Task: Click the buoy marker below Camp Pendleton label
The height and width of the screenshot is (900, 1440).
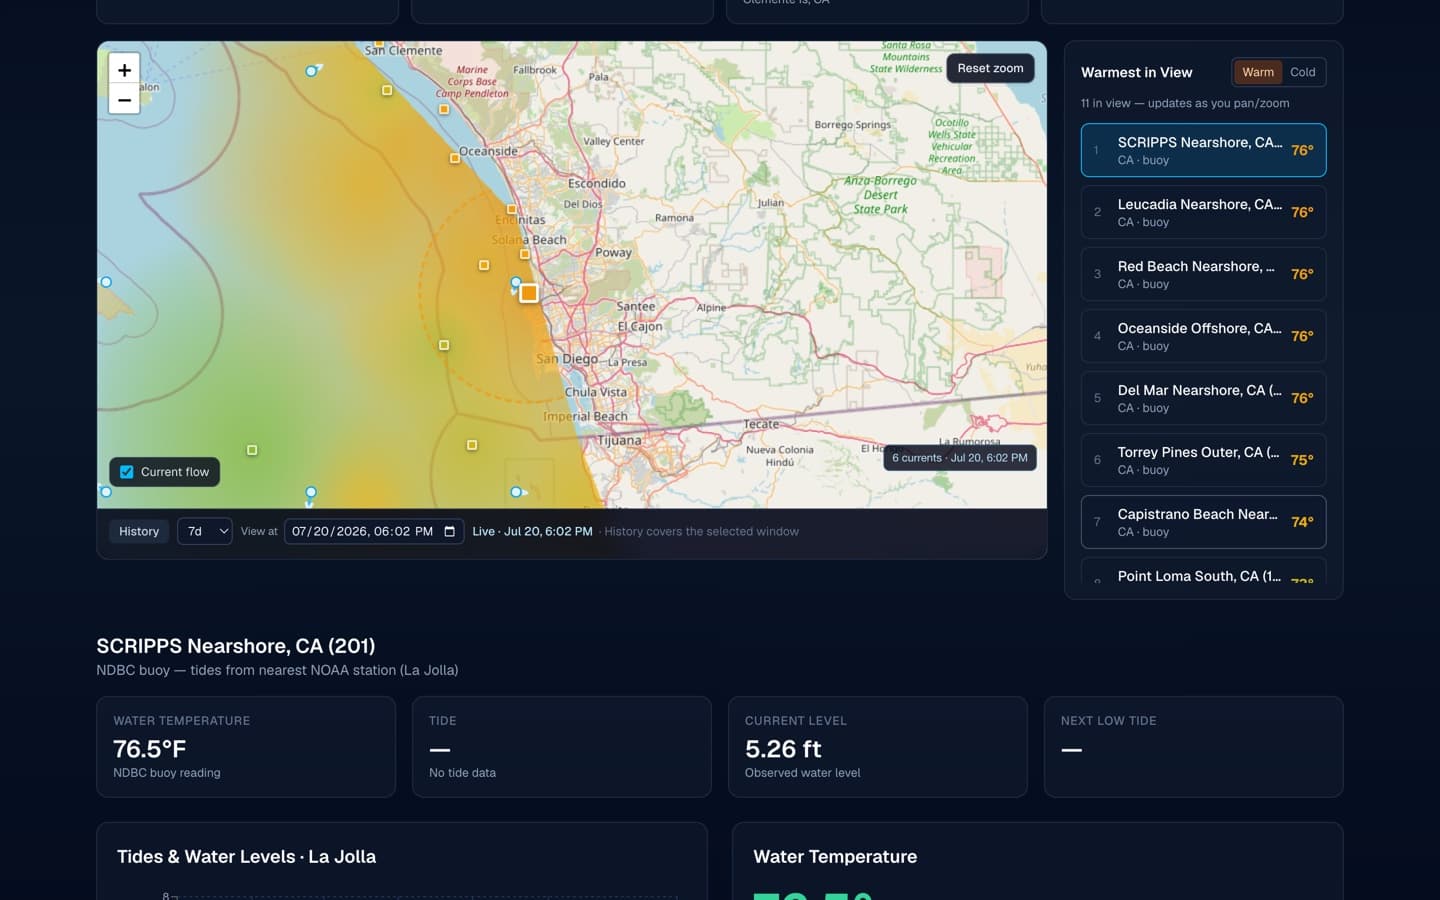Action: pyautogui.click(x=444, y=109)
